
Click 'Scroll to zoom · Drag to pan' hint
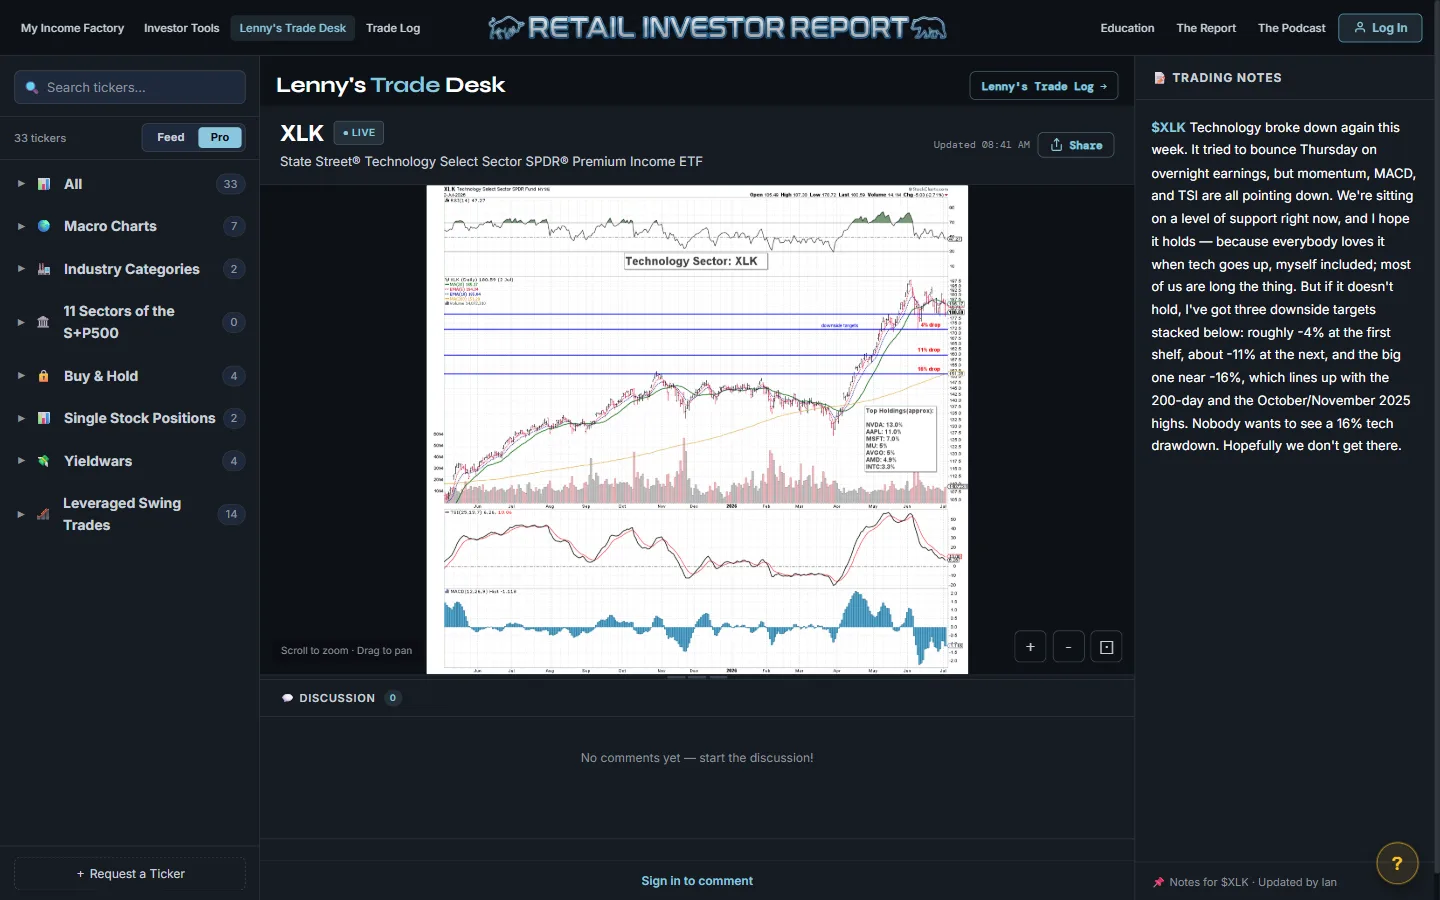point(346,650)
